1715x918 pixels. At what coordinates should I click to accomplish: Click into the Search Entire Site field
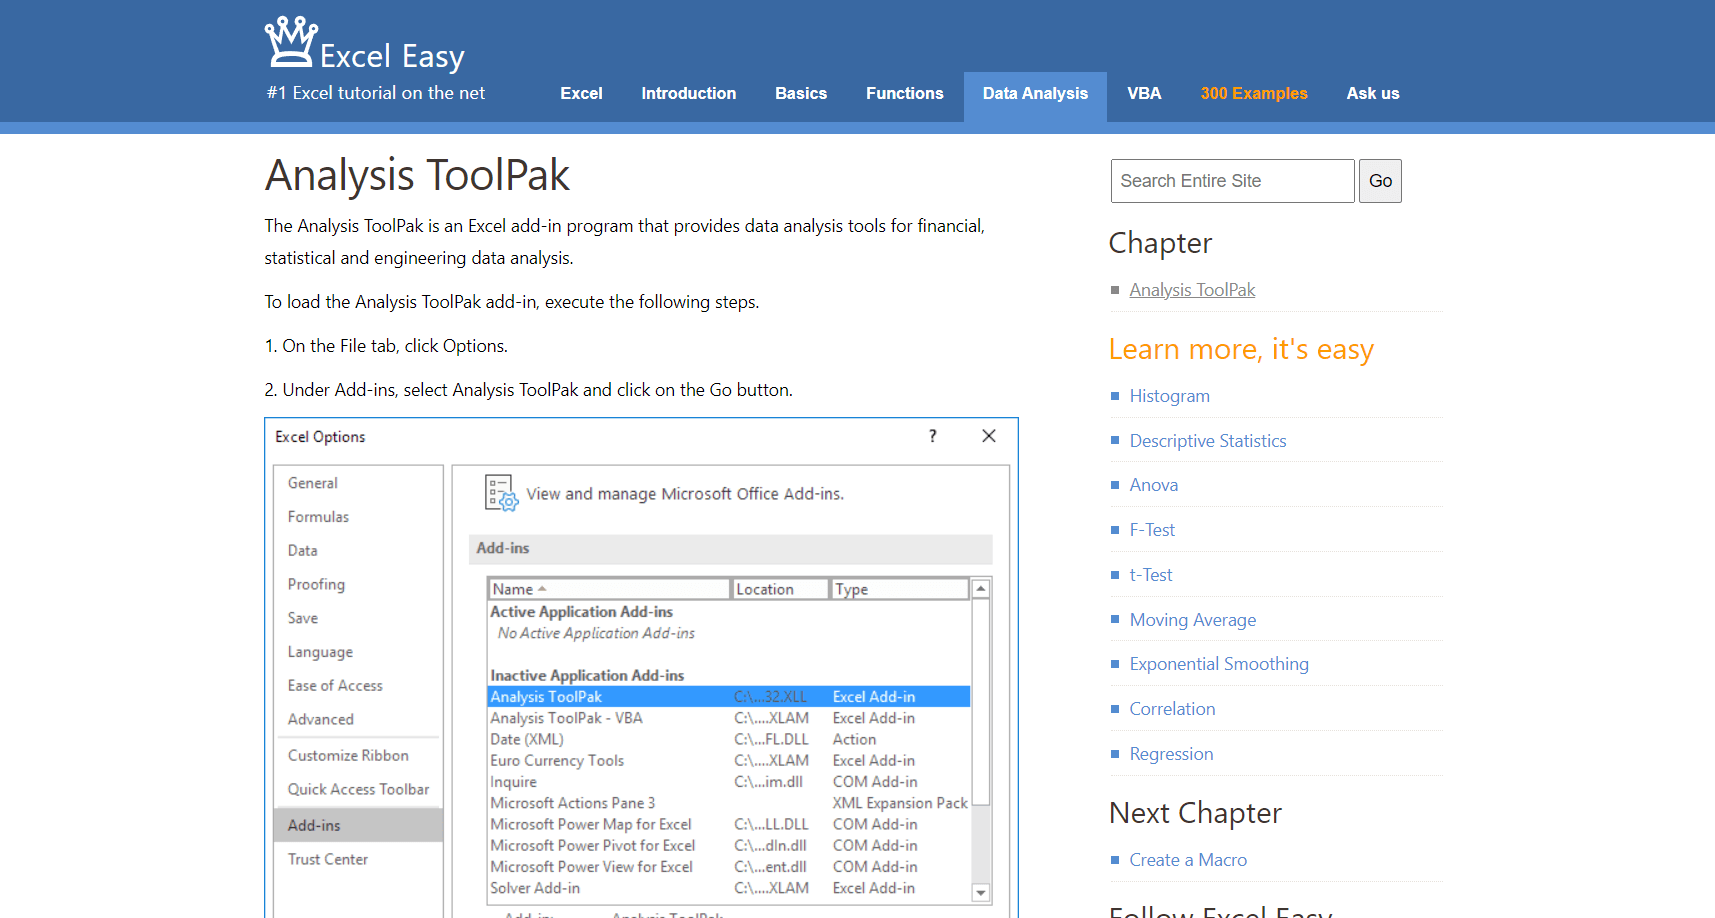[x=1231, y=181]
